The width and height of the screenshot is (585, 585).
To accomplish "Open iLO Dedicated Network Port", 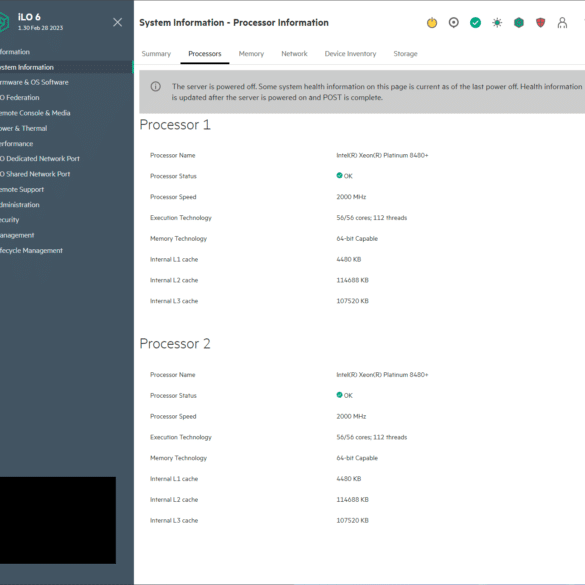I will (40, 159).
